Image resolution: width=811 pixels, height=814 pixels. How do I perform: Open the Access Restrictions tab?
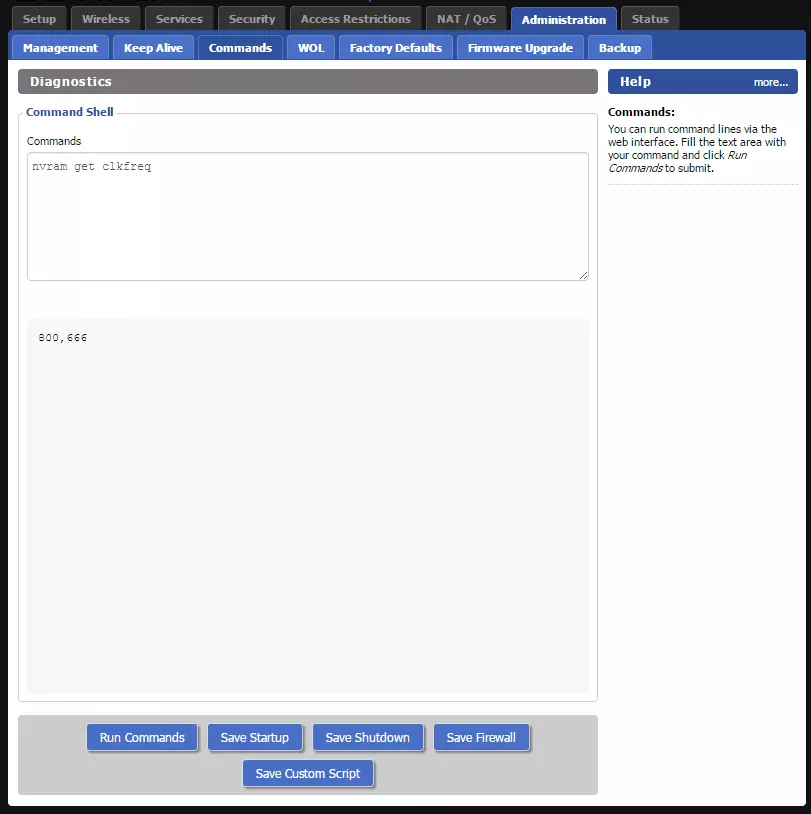356,19
